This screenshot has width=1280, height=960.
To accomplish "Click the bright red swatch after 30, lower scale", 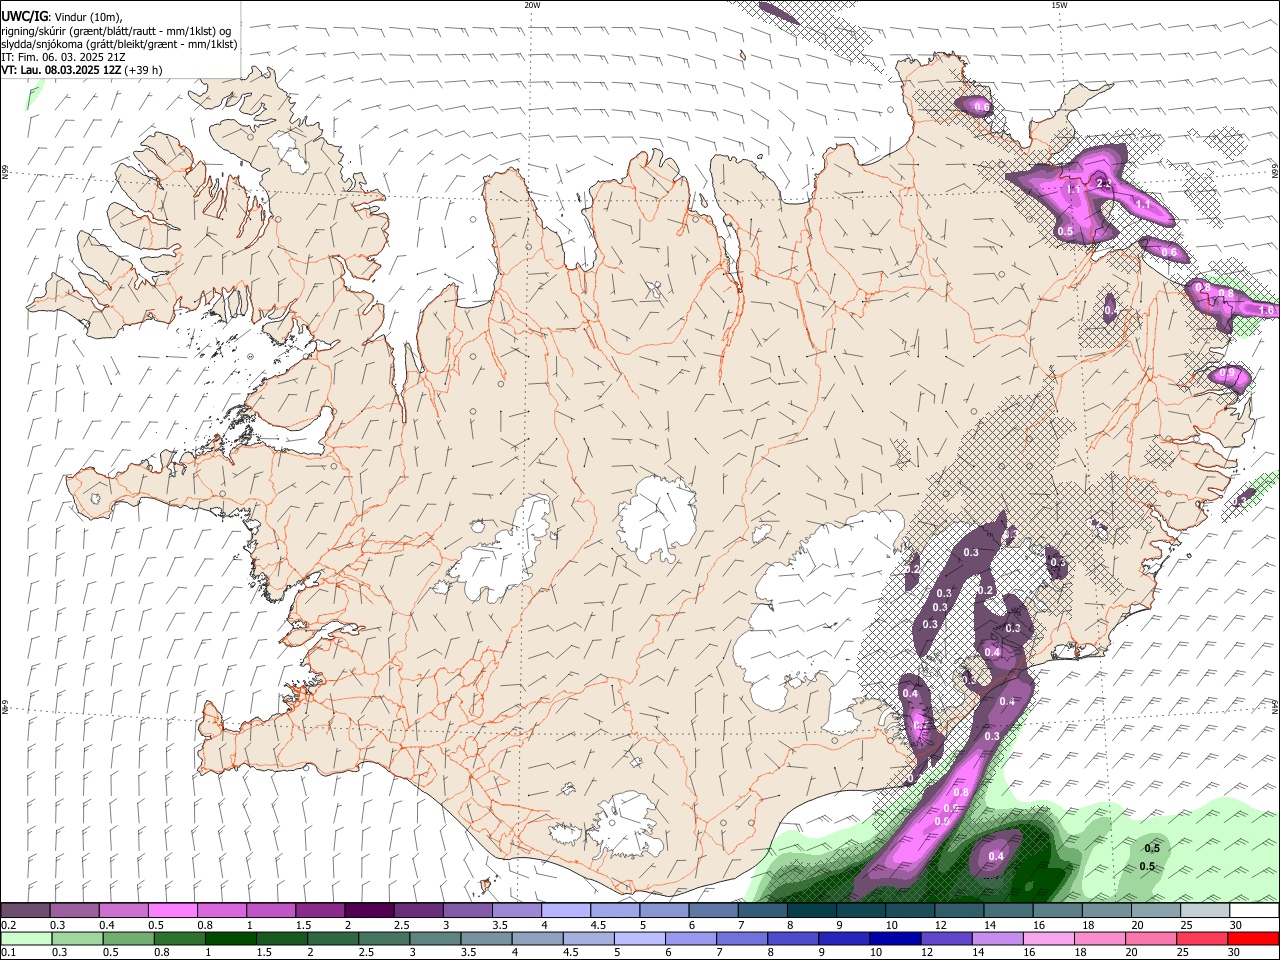I will (1252, 938).
